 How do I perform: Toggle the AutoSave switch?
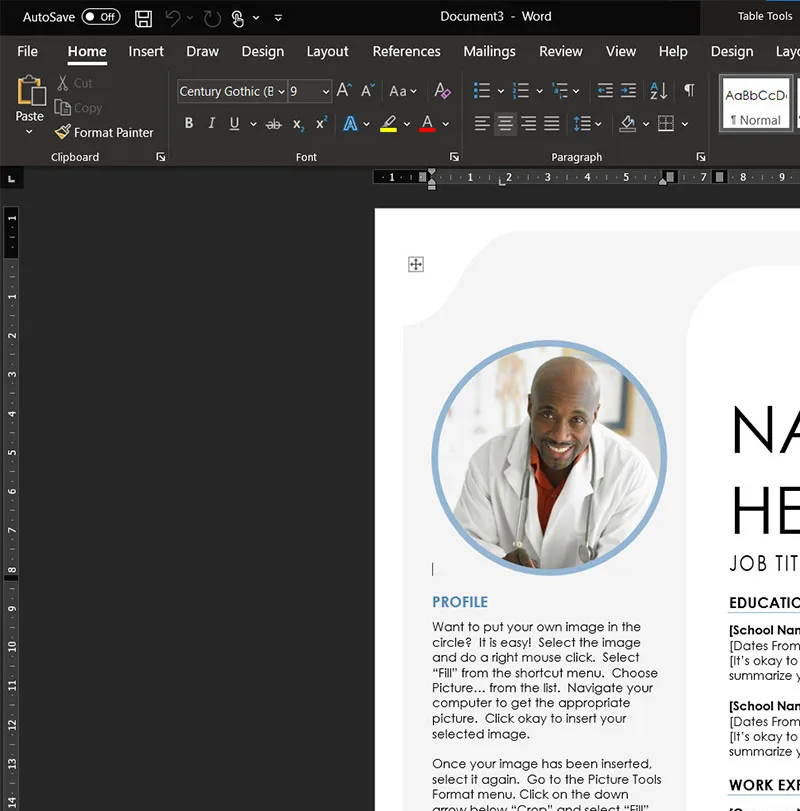coord(101,17)
